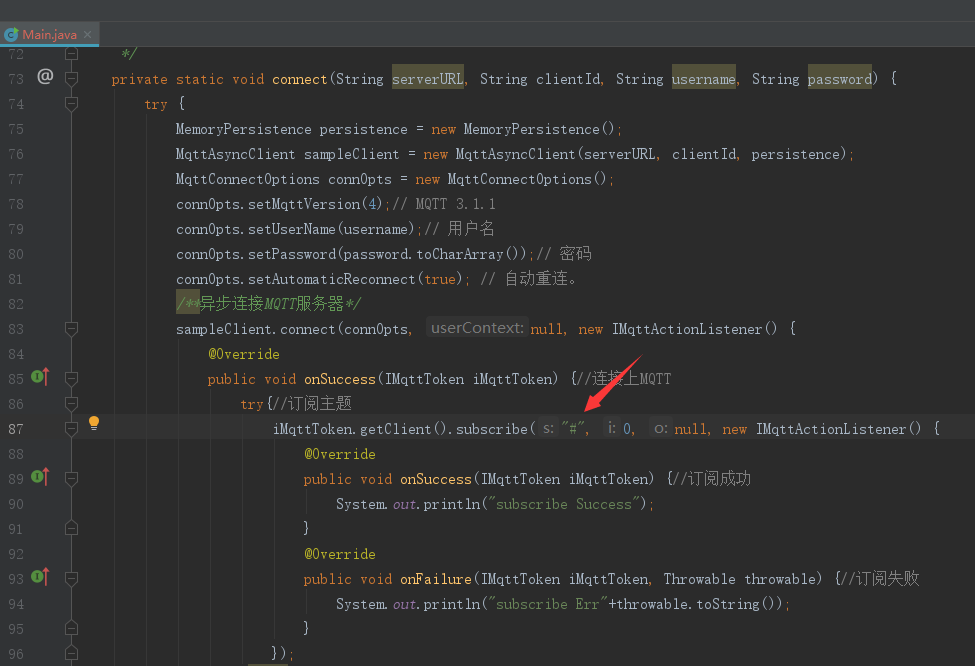Screen dimensions: 975x666
Task: Click the @Override annotation on line 84
Action: [244, 354]
